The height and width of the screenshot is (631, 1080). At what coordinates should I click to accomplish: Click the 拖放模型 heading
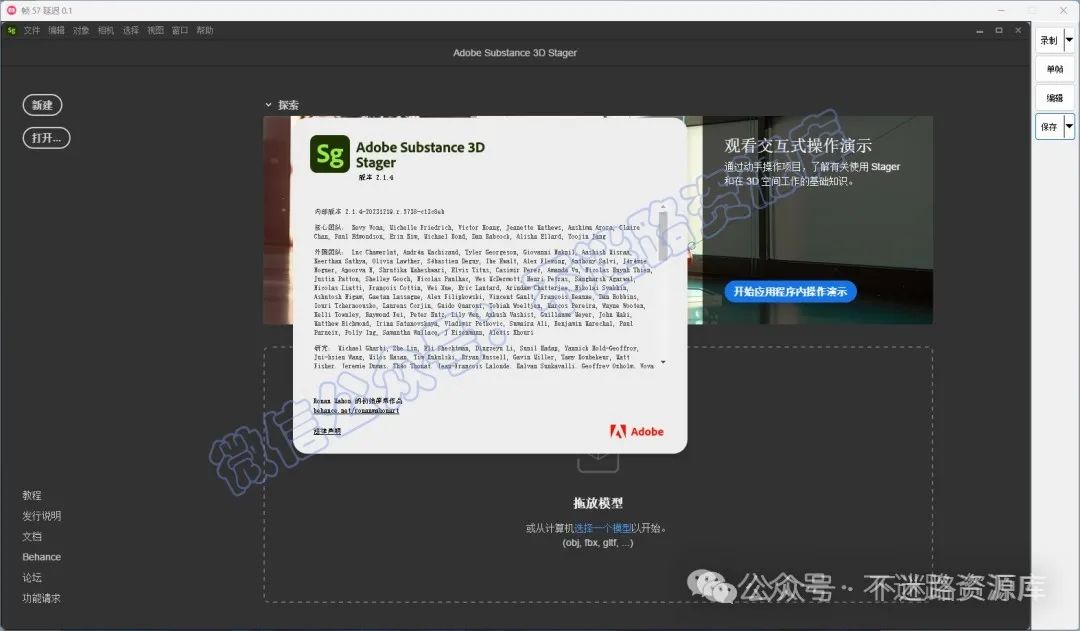click(x=598, y=503)
